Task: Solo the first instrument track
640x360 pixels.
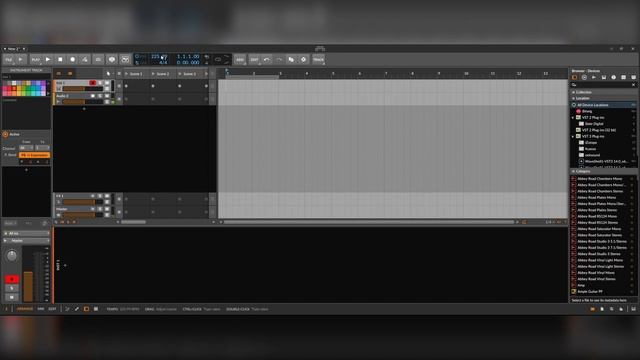Action: 100,83
